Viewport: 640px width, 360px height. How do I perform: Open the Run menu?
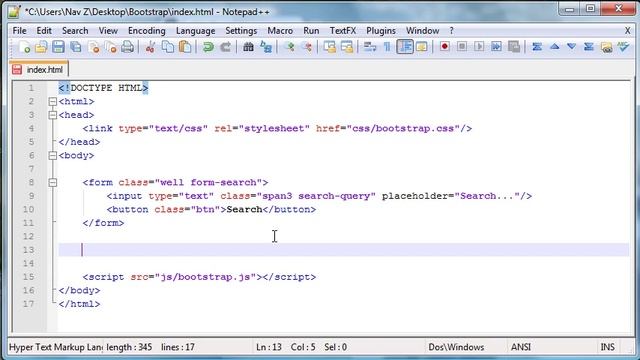311,31
